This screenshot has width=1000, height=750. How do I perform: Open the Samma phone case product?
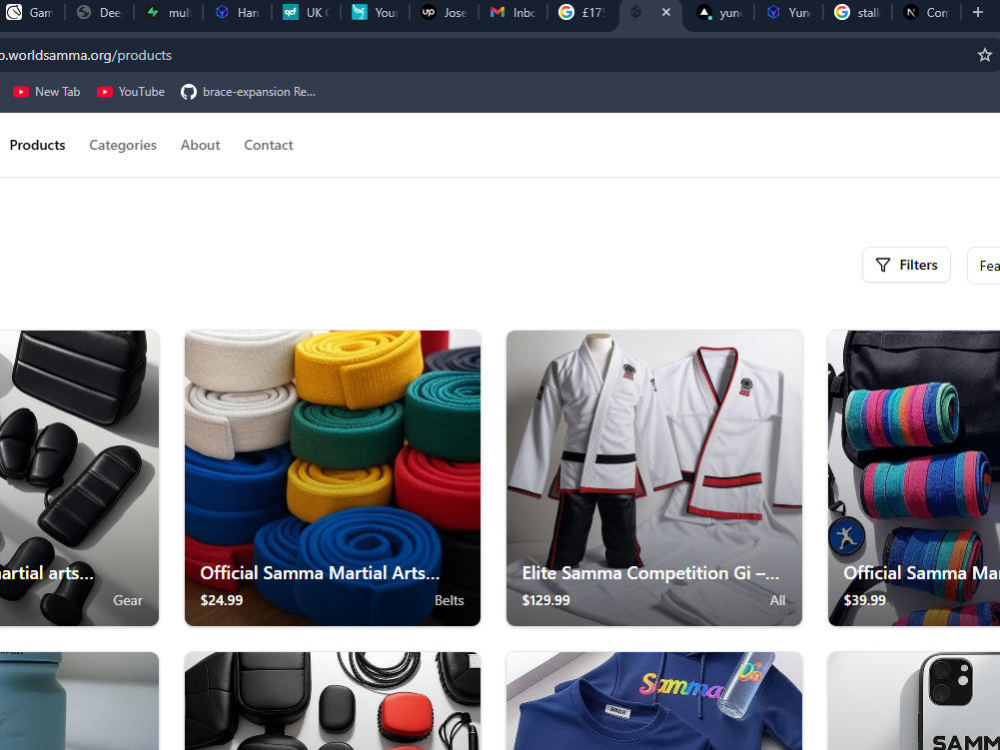[914, 701]
